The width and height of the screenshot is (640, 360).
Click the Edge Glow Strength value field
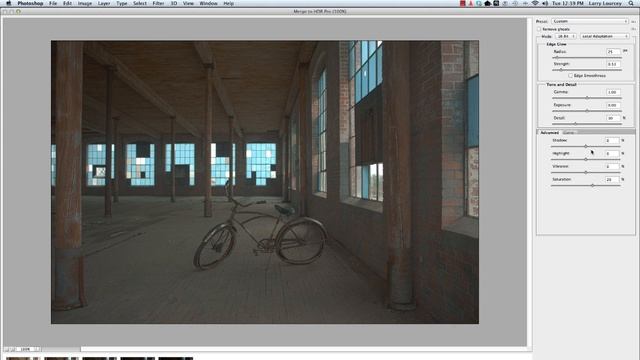(613, 64)
